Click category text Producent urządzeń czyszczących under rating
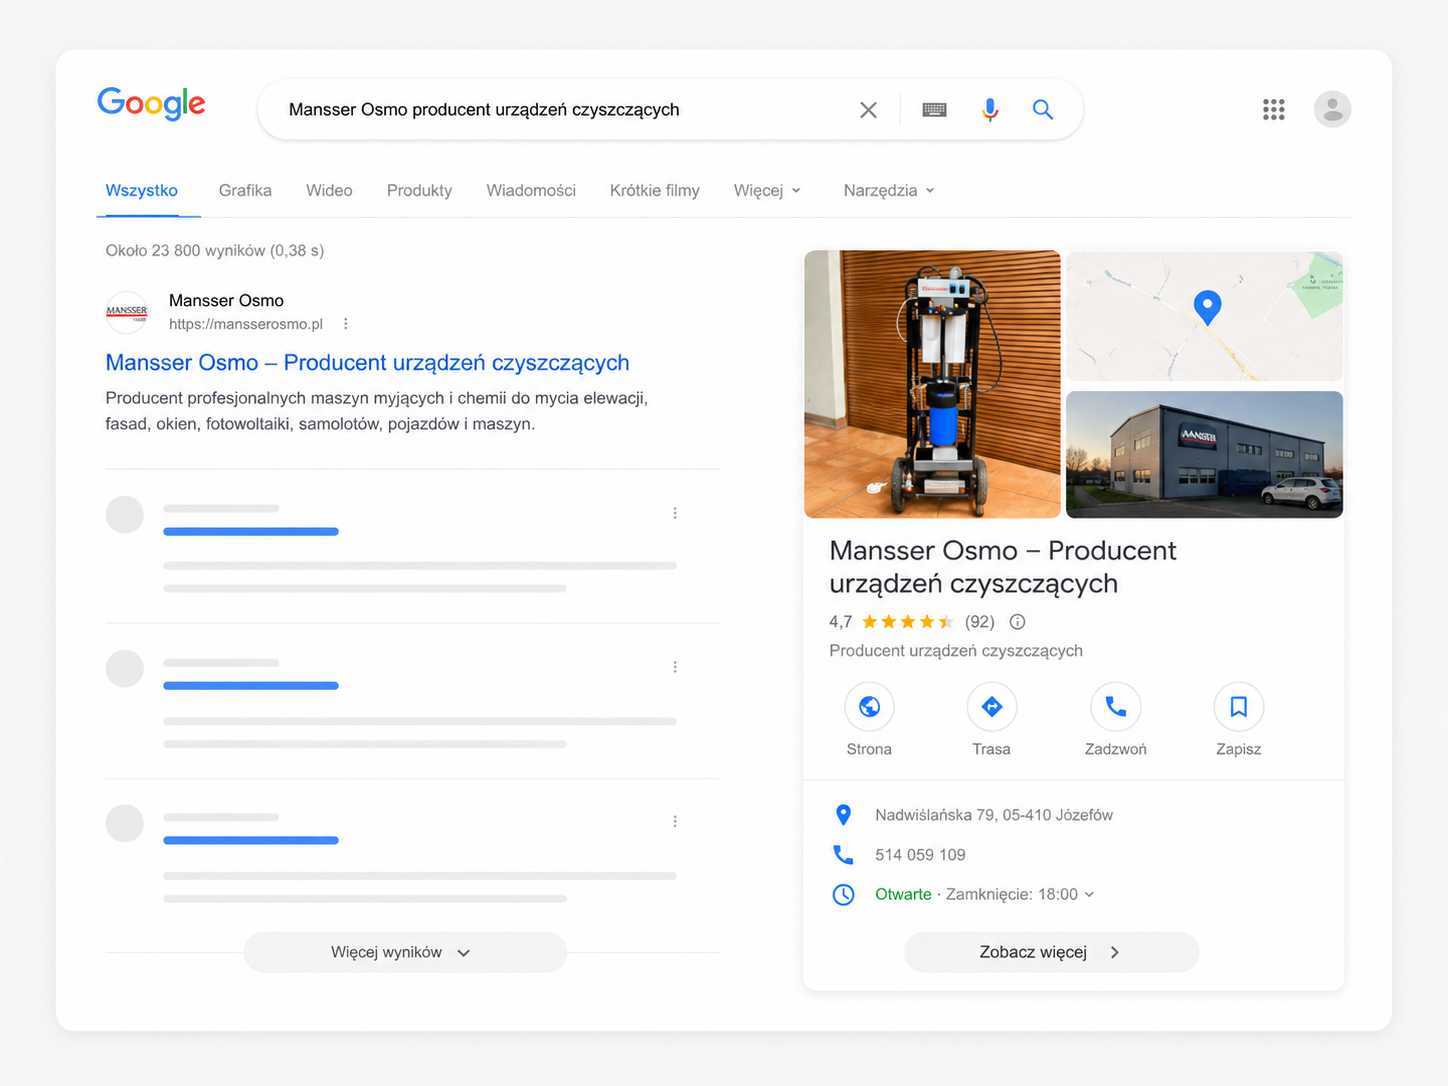Viewport: 1448px width, 1086px height. [x=956, y=651]
